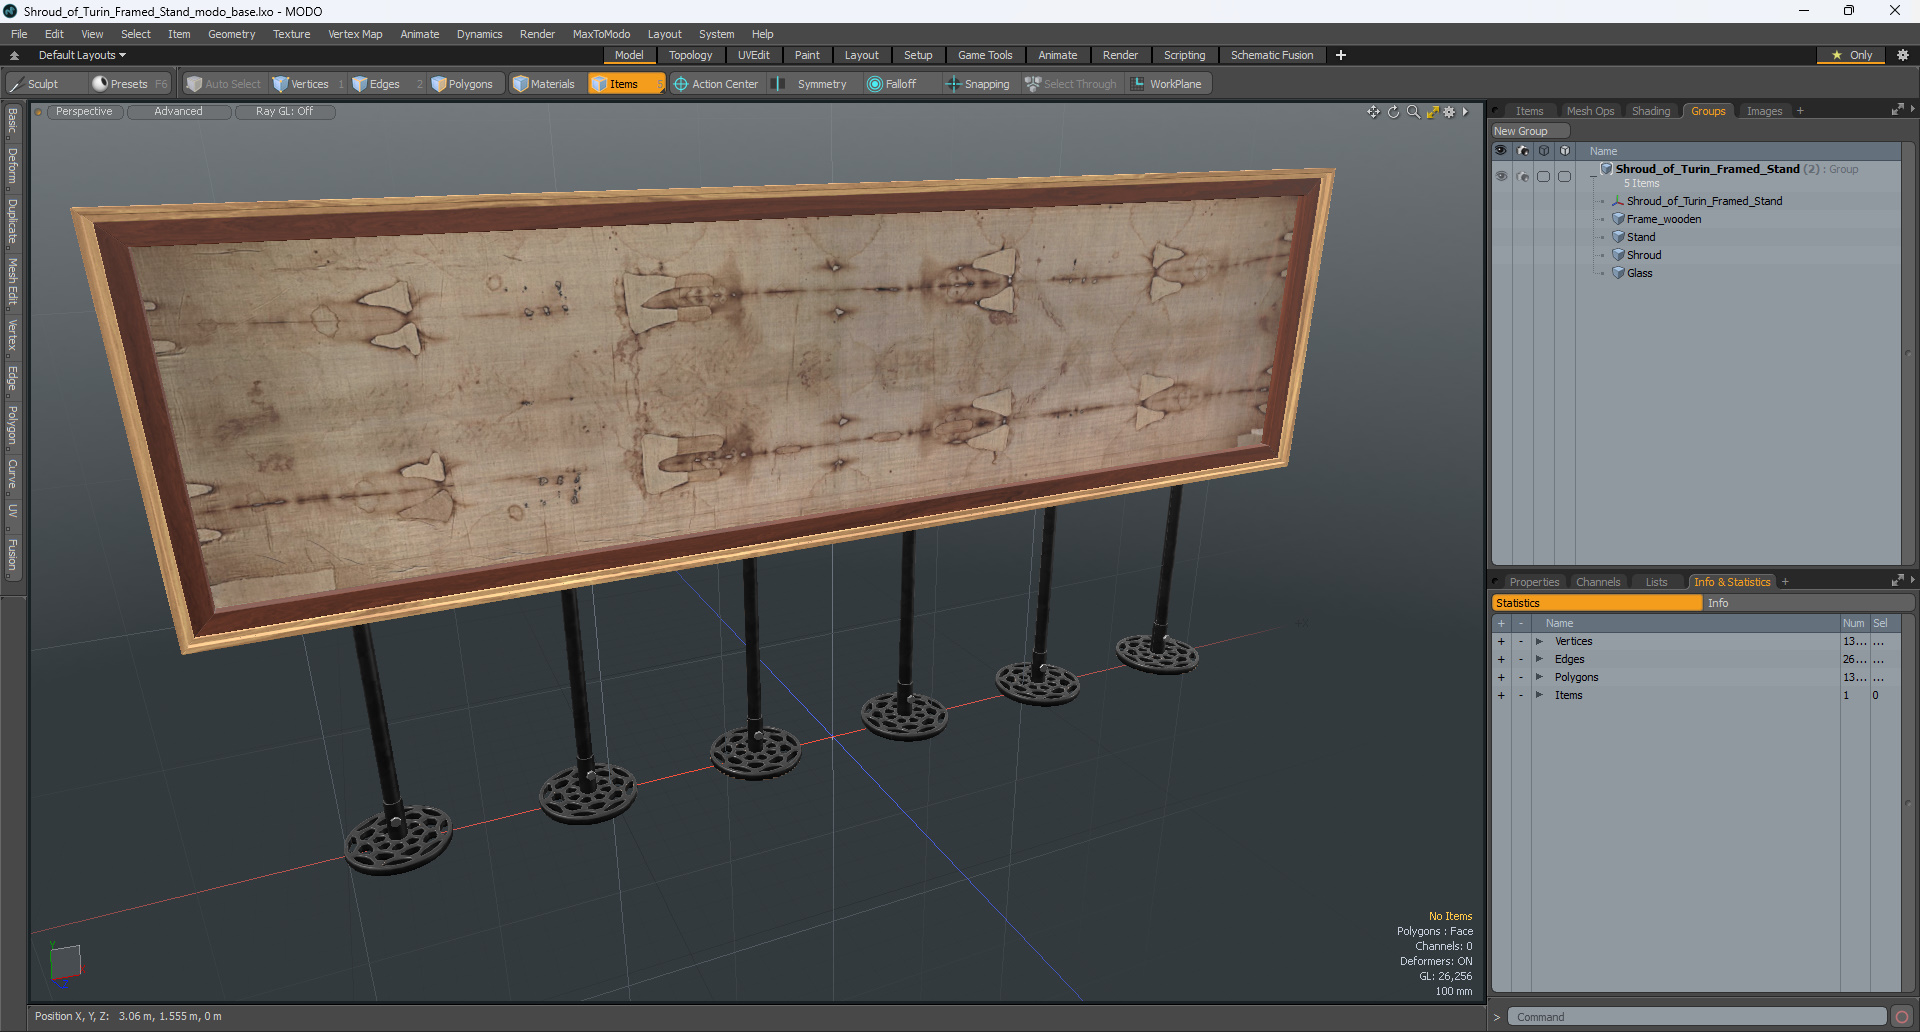The image size is (1920, 1032).
Task: Click the record button beside Command field
Action: click(1902, 1017)
